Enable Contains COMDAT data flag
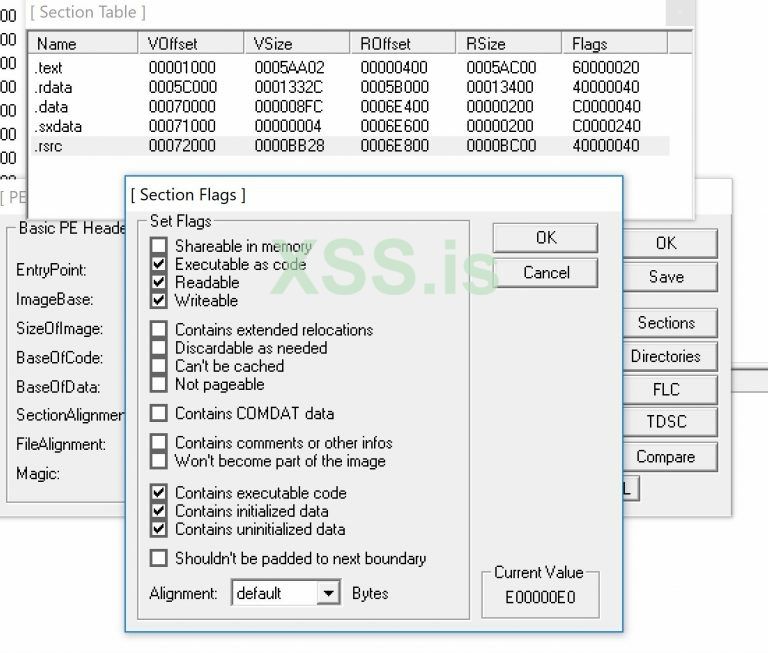The width and height of the screenshot is (768, 653). point(159,413)
